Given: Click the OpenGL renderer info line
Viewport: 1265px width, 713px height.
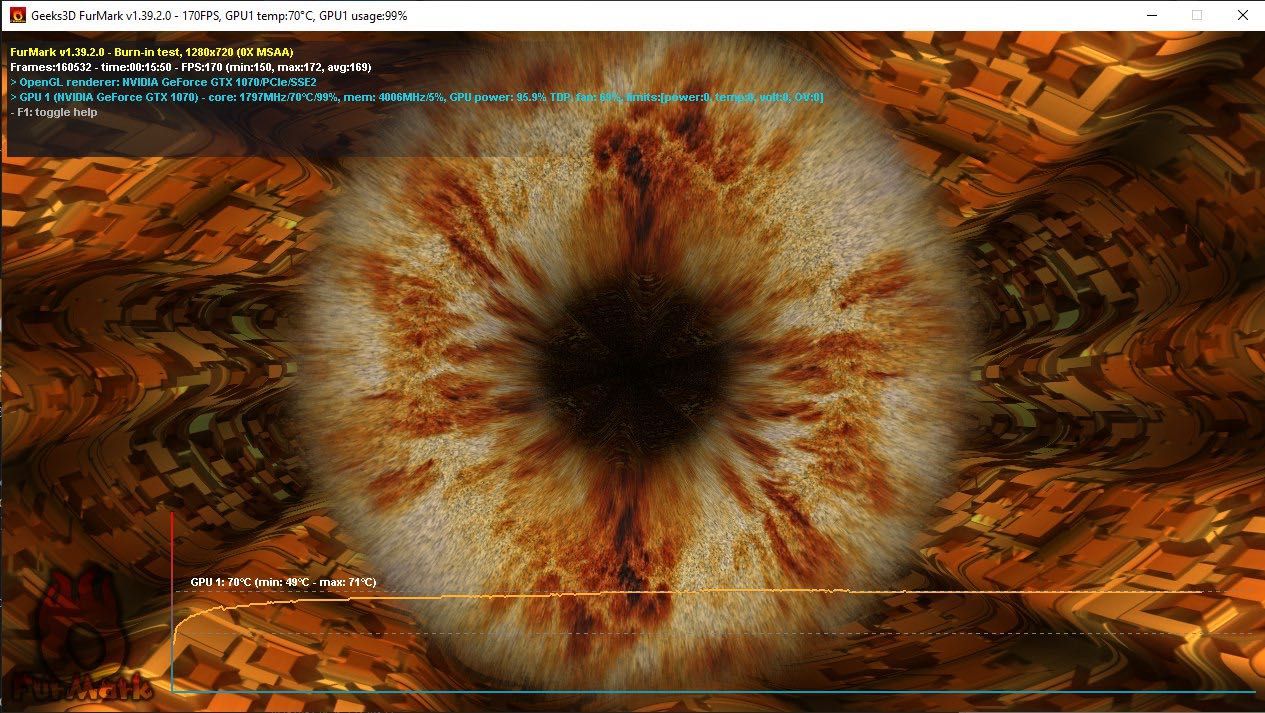Looking at the screenshot, I should pos(163,82).
